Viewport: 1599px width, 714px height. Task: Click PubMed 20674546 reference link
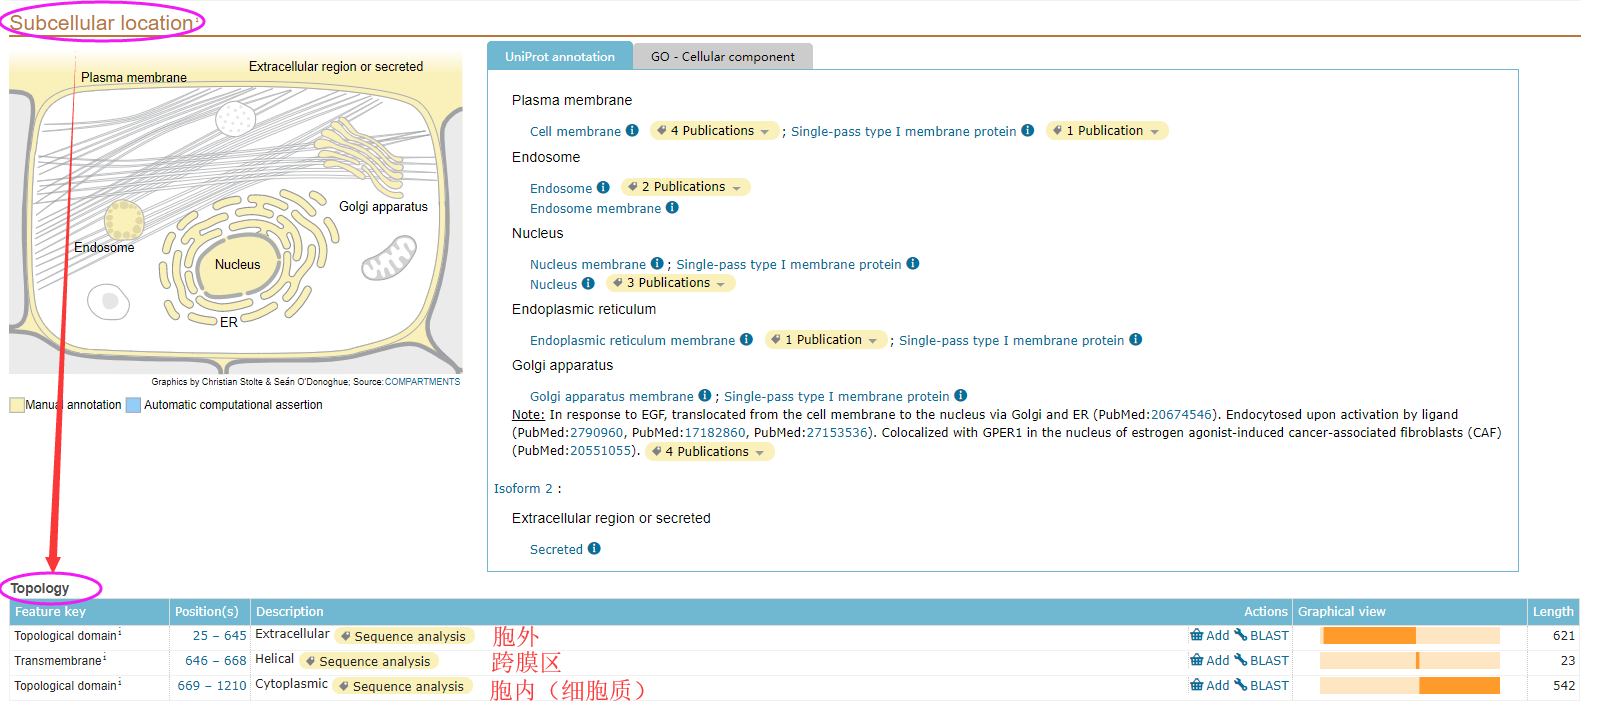tap(1181, 415)
